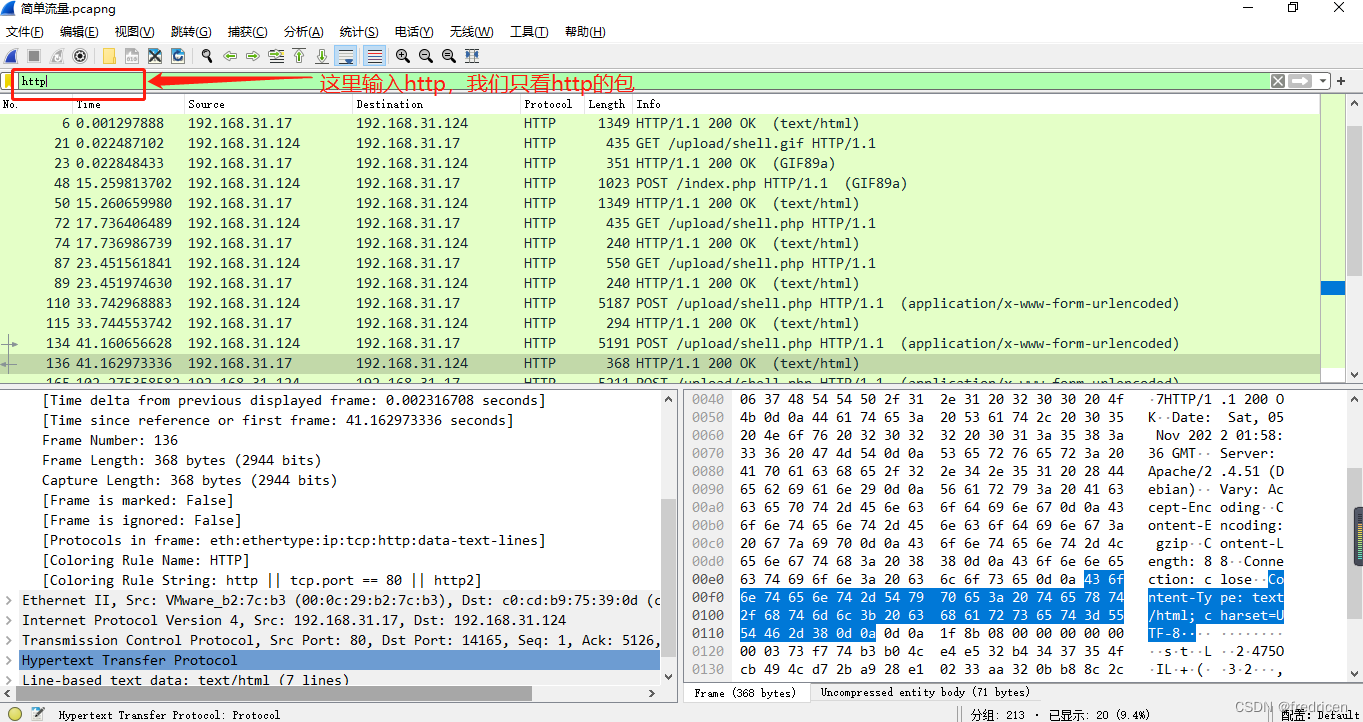
Task: Open the 视图(V) menu
Action: pos(135,32)
